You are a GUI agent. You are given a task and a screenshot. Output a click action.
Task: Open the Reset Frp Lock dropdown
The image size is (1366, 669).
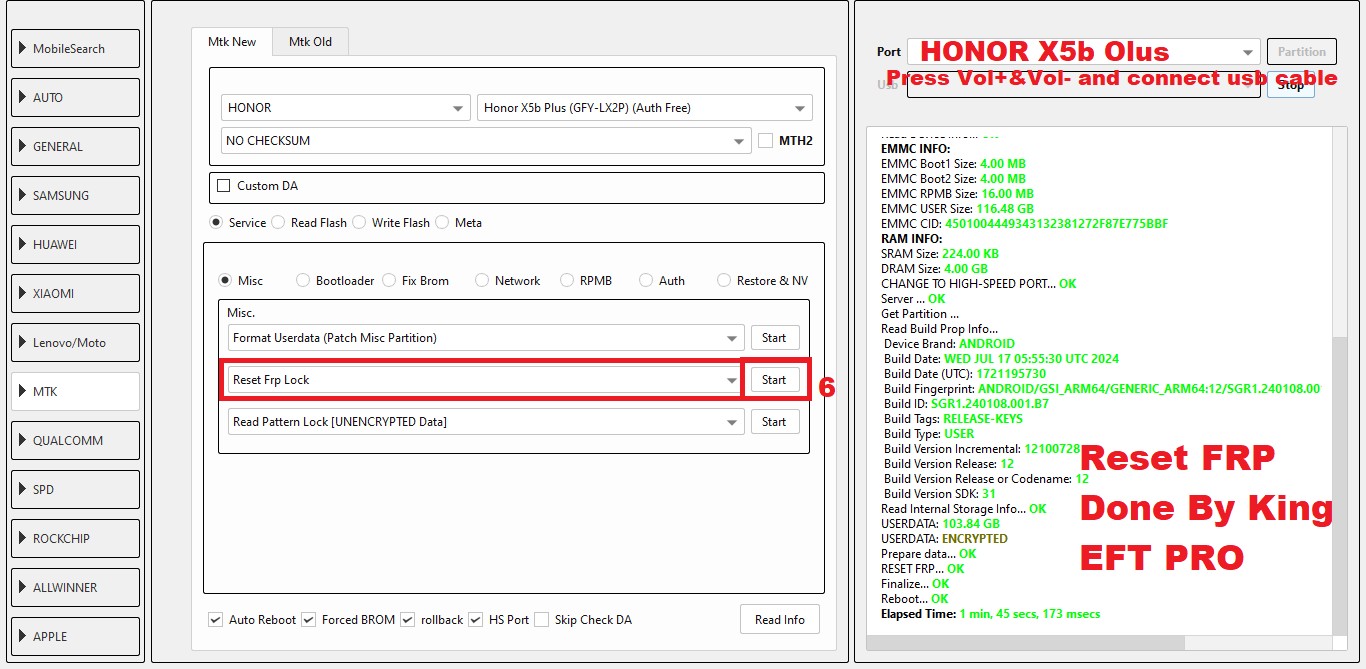click(486, 380)
